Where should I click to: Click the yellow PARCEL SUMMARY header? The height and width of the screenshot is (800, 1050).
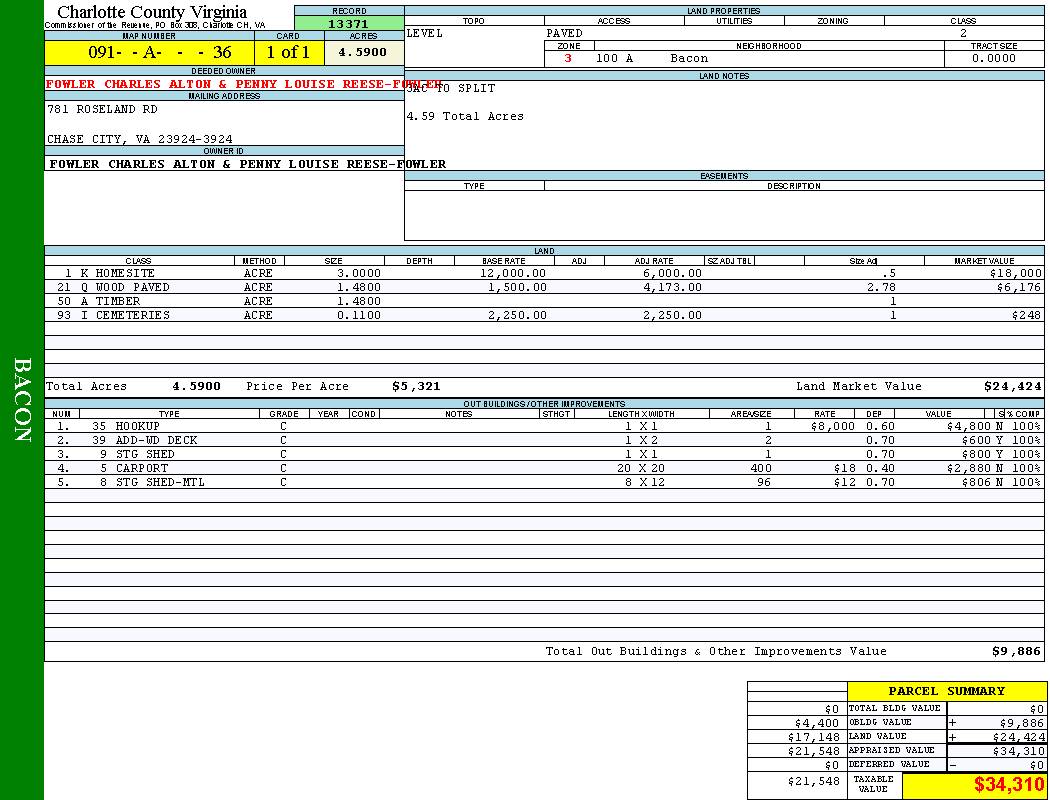946,691
